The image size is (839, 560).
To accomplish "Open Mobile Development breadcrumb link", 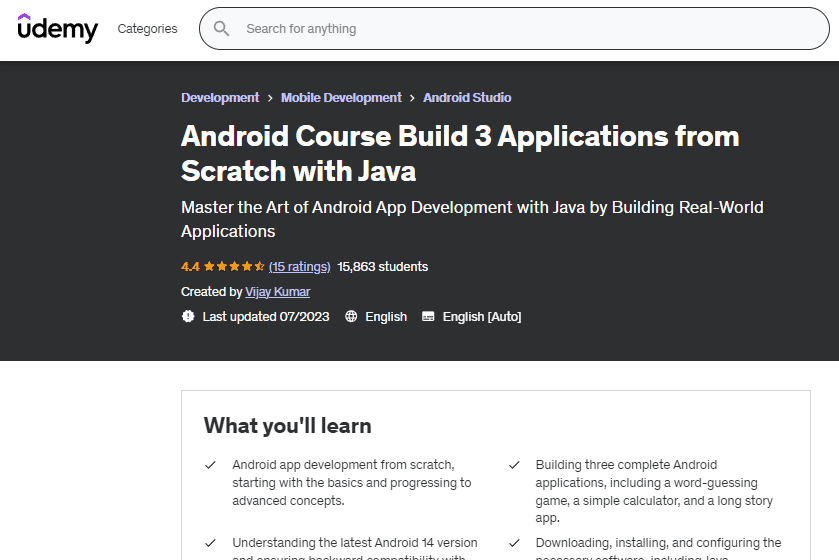I will point(341,98).
